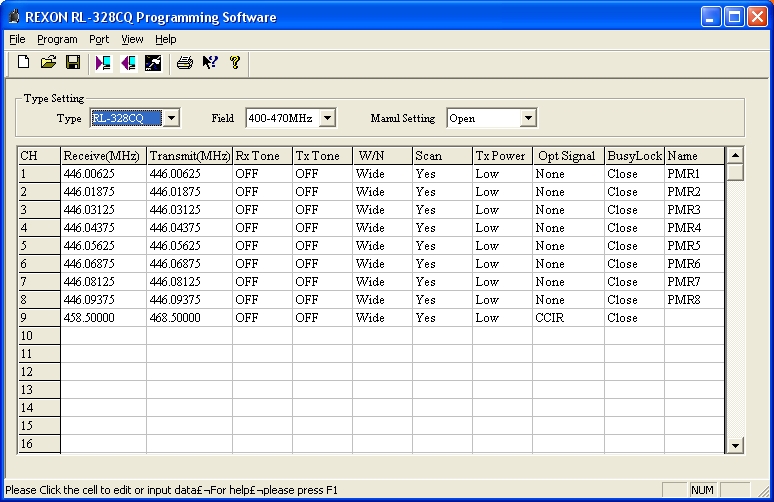
Task: Click receive cell 446.00625 in channel 1
Action: click(103, 174)
